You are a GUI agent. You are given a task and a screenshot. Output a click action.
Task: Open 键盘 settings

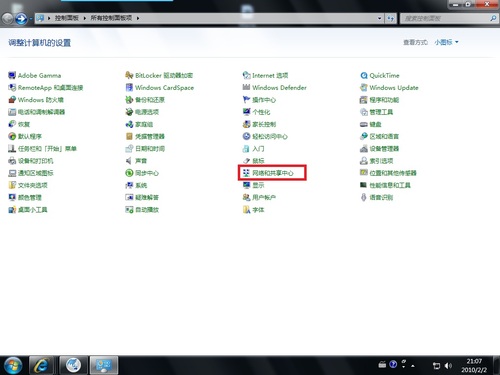click(371, 124)
